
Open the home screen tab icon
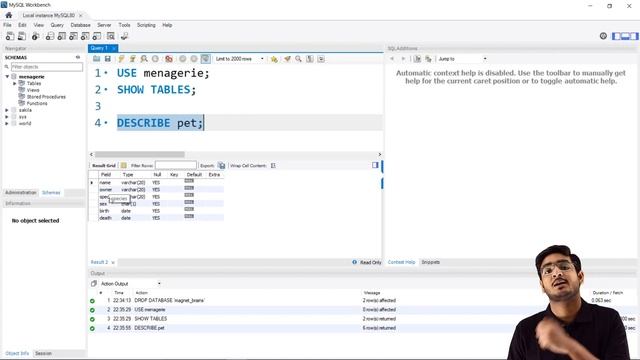pyautogui.click(x=9, y=15)
